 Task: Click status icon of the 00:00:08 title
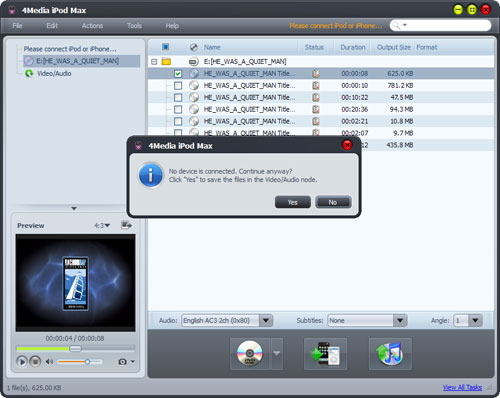point(316,74)
